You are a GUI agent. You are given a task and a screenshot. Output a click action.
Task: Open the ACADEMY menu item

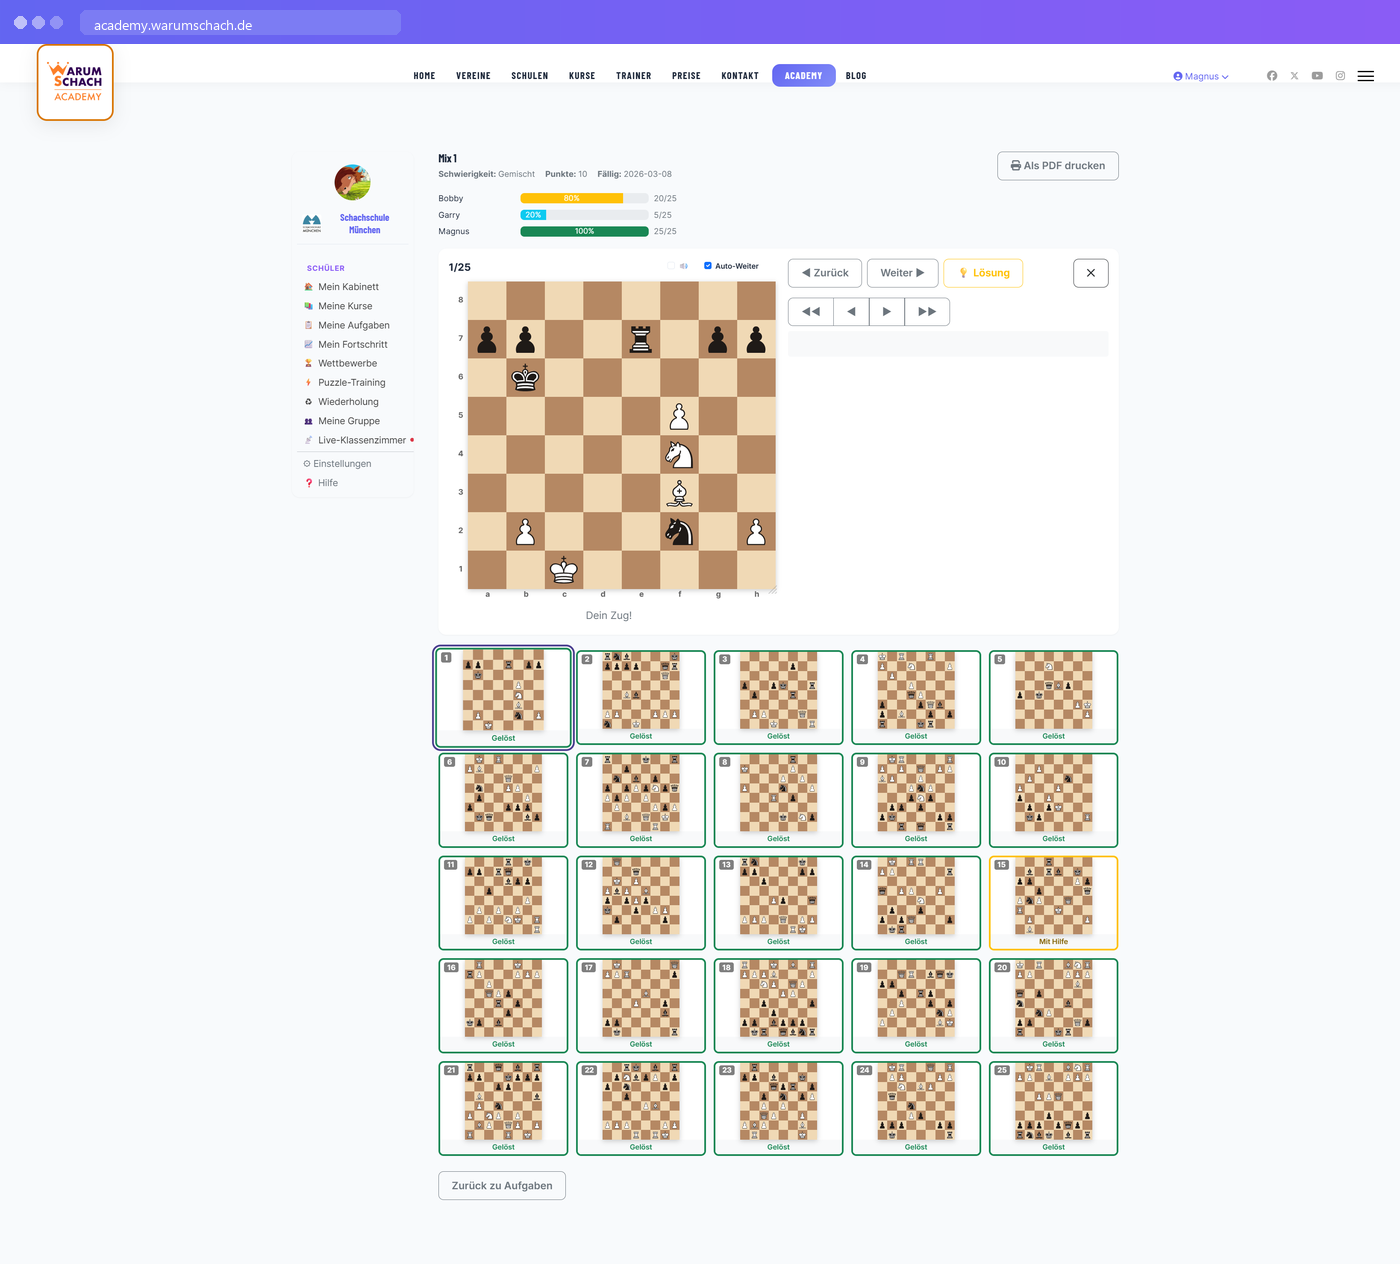tap(804, 76)
